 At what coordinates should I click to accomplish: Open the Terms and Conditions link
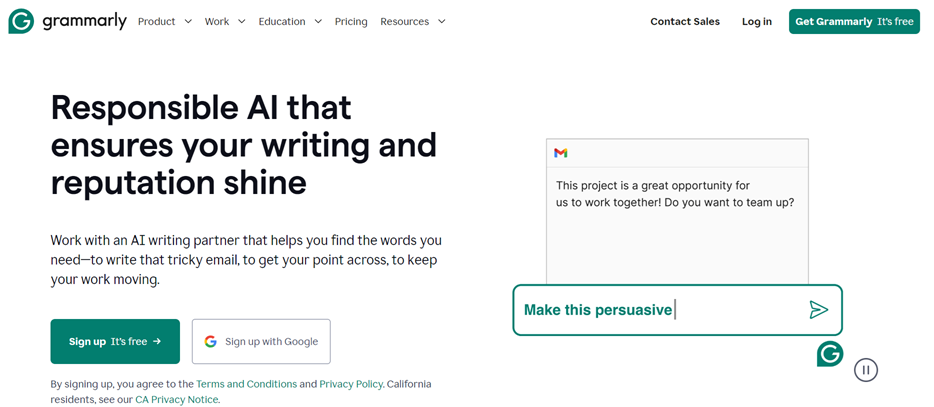click(x=247, y=384)
